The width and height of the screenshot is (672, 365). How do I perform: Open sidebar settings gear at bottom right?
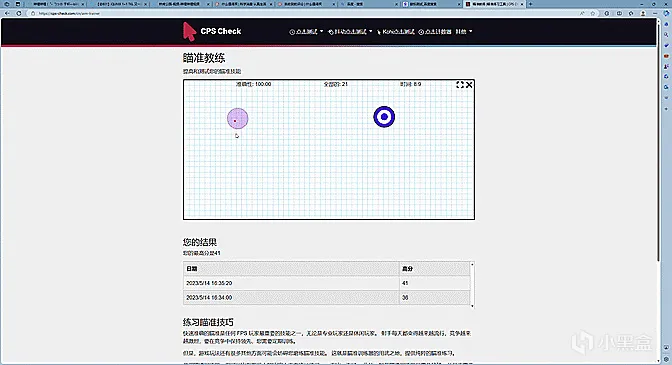point(666,359)
